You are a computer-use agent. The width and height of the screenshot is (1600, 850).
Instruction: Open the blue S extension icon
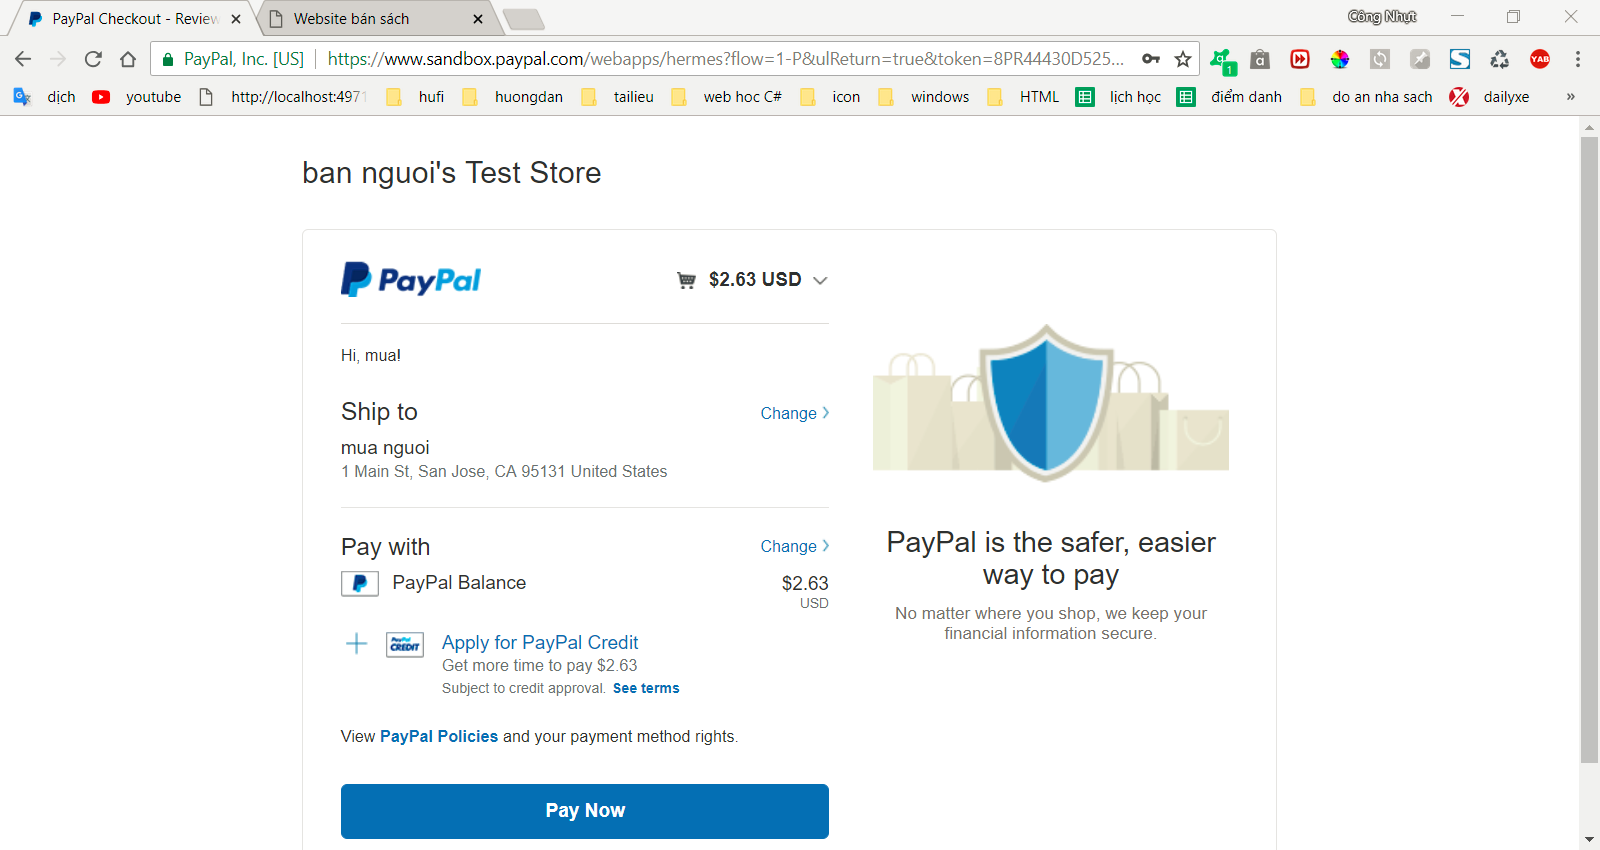click(x=1460, y=59)
